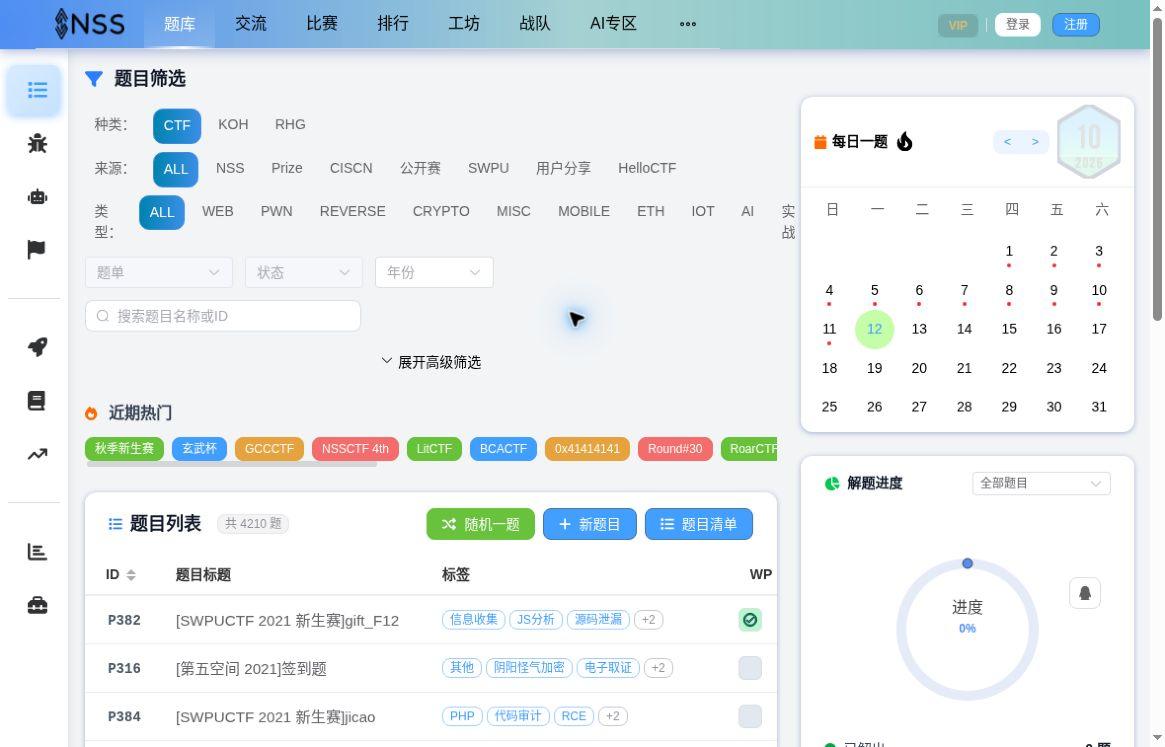Screen dimensions: 1165x747
Task: Select KOH kind filter
Action: [233, 125]
